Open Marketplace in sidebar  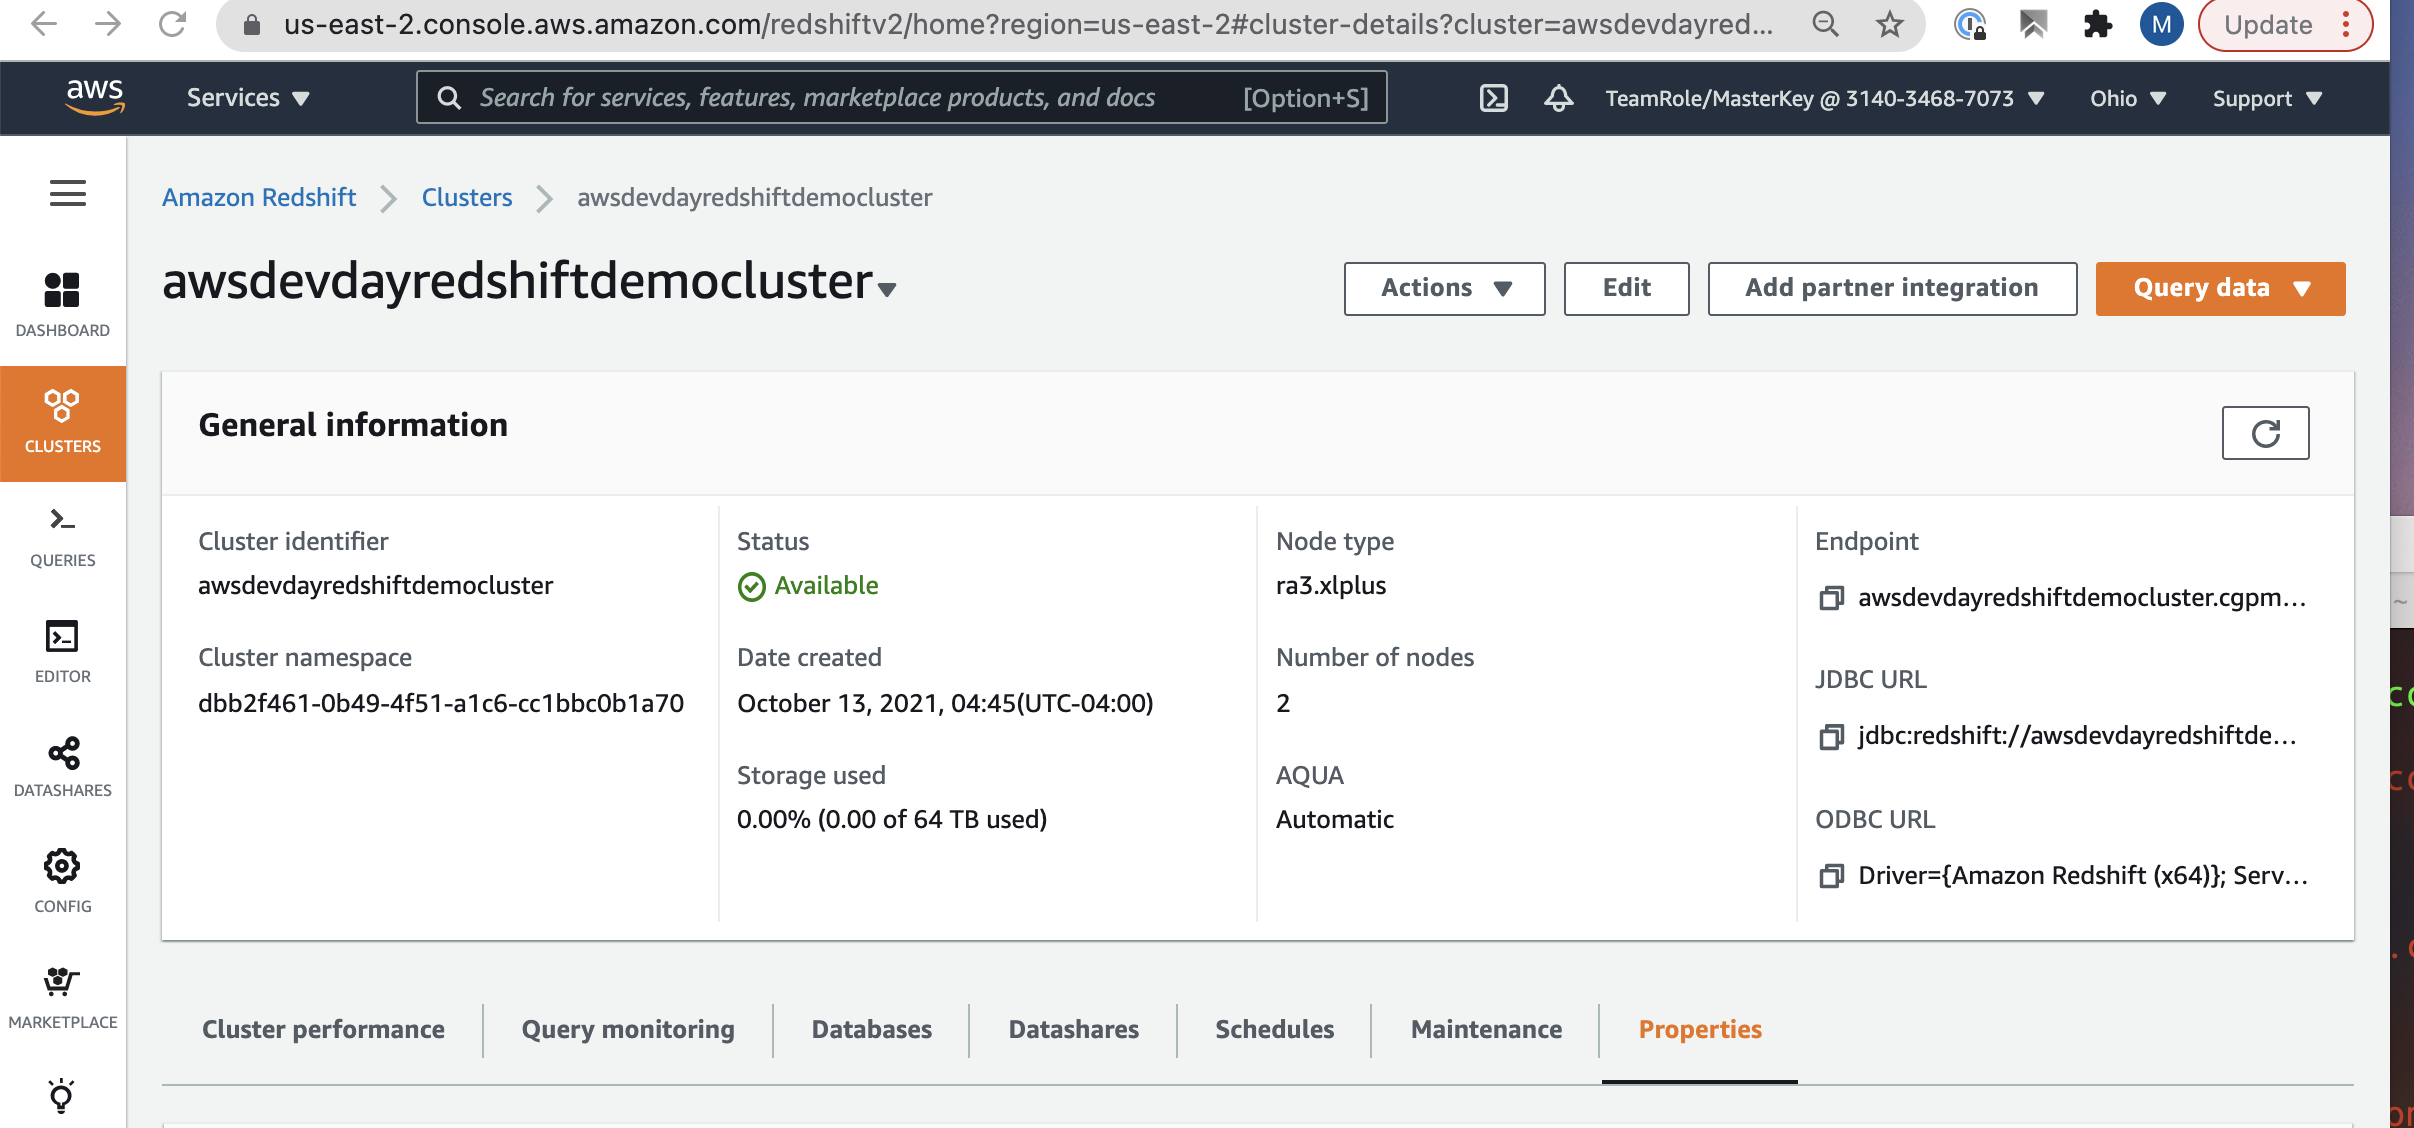62,998
